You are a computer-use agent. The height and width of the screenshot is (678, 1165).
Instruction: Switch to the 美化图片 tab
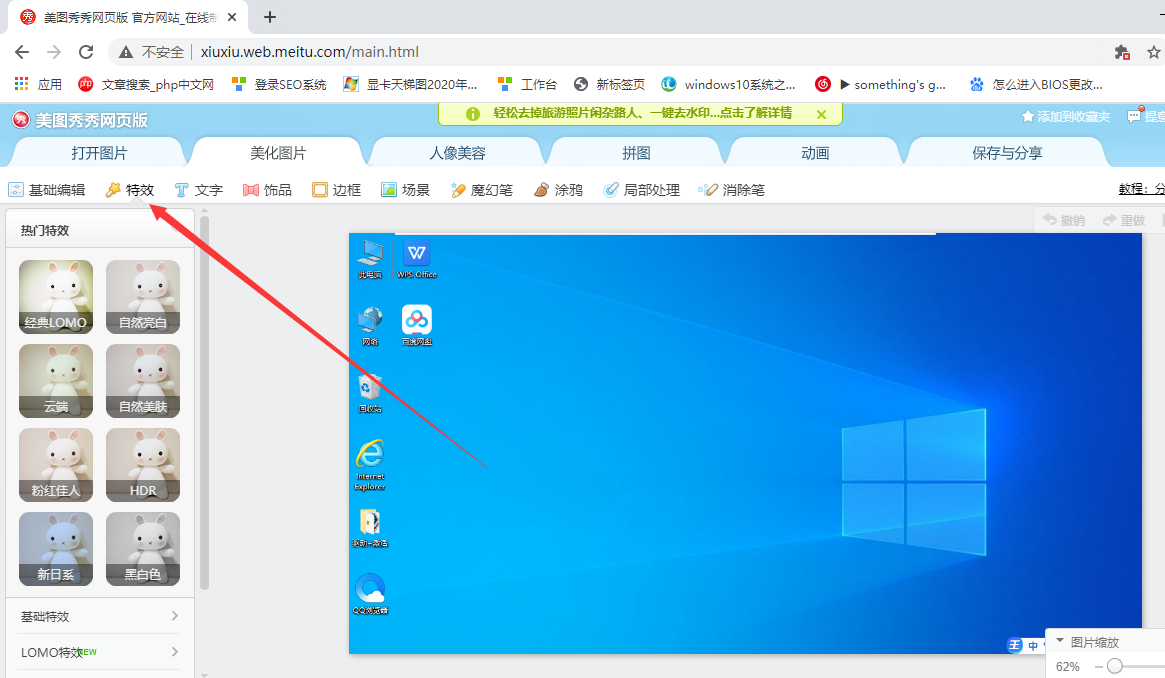tap(278, 153)
